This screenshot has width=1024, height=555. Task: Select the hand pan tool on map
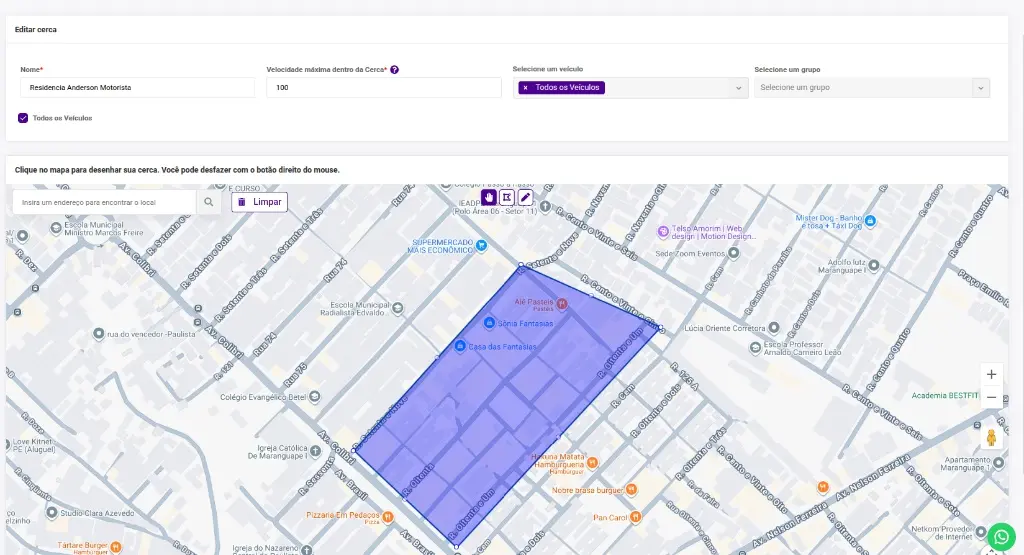(x=488, y=197)
